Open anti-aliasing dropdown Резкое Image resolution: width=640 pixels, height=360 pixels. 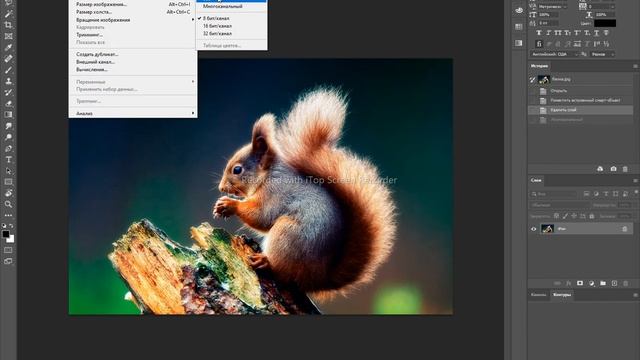(x=602, y=54)
